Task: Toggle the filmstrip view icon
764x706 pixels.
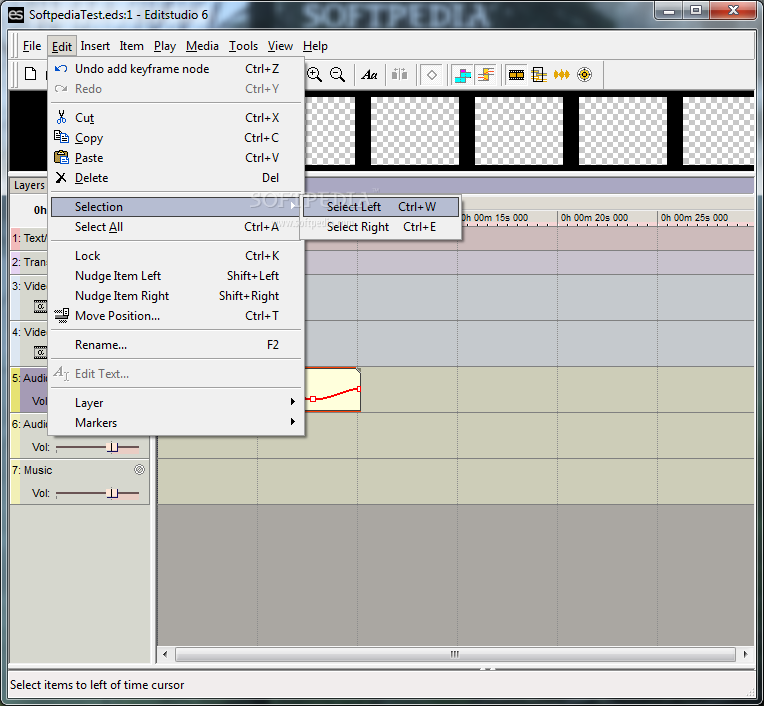Action: tap(516, 75)
